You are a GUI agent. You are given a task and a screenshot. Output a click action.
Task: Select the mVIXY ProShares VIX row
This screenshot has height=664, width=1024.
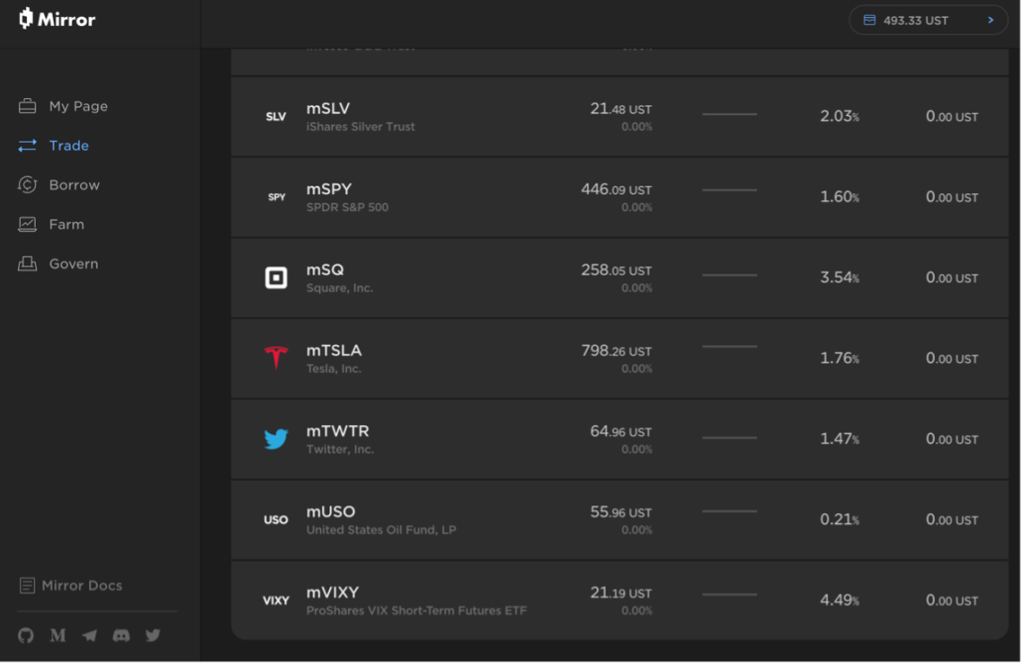pos(620,601)
